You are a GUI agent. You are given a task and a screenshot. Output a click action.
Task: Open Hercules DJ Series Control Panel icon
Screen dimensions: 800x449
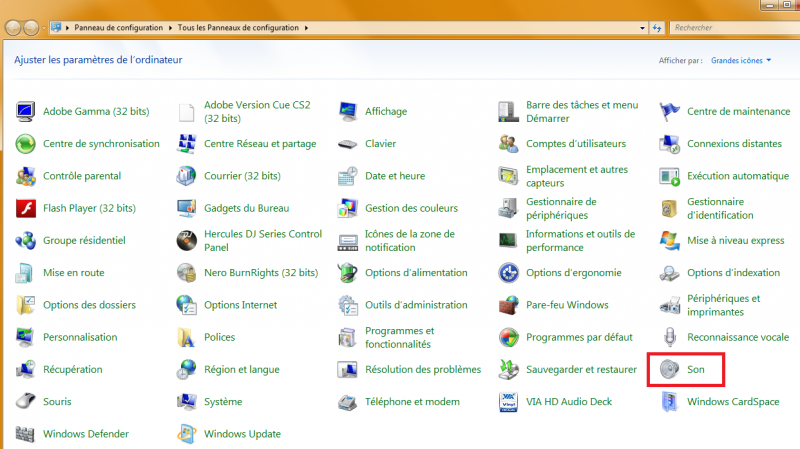point(187,240)
